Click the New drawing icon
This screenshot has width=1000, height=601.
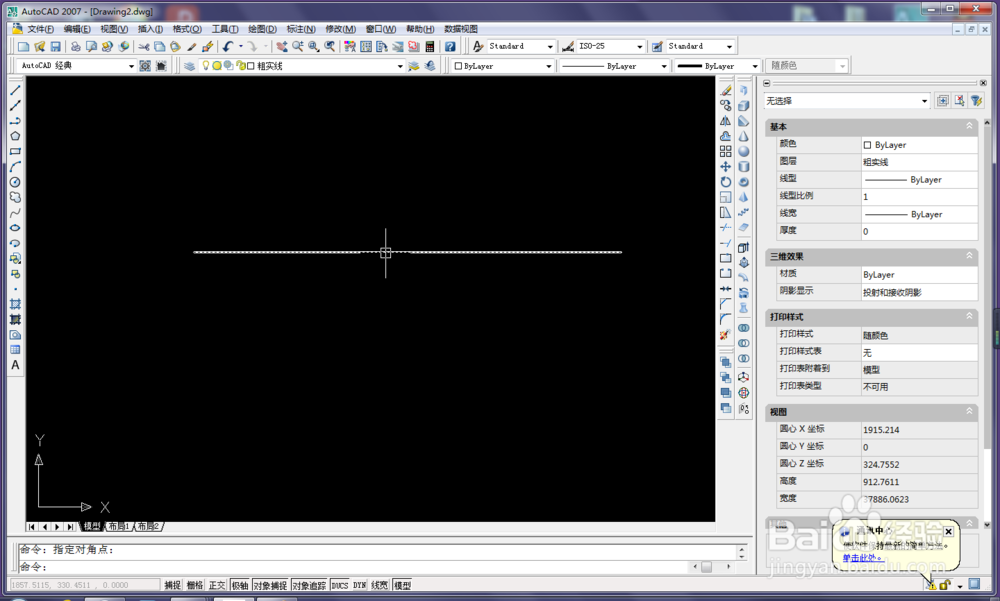click(24, 47)
